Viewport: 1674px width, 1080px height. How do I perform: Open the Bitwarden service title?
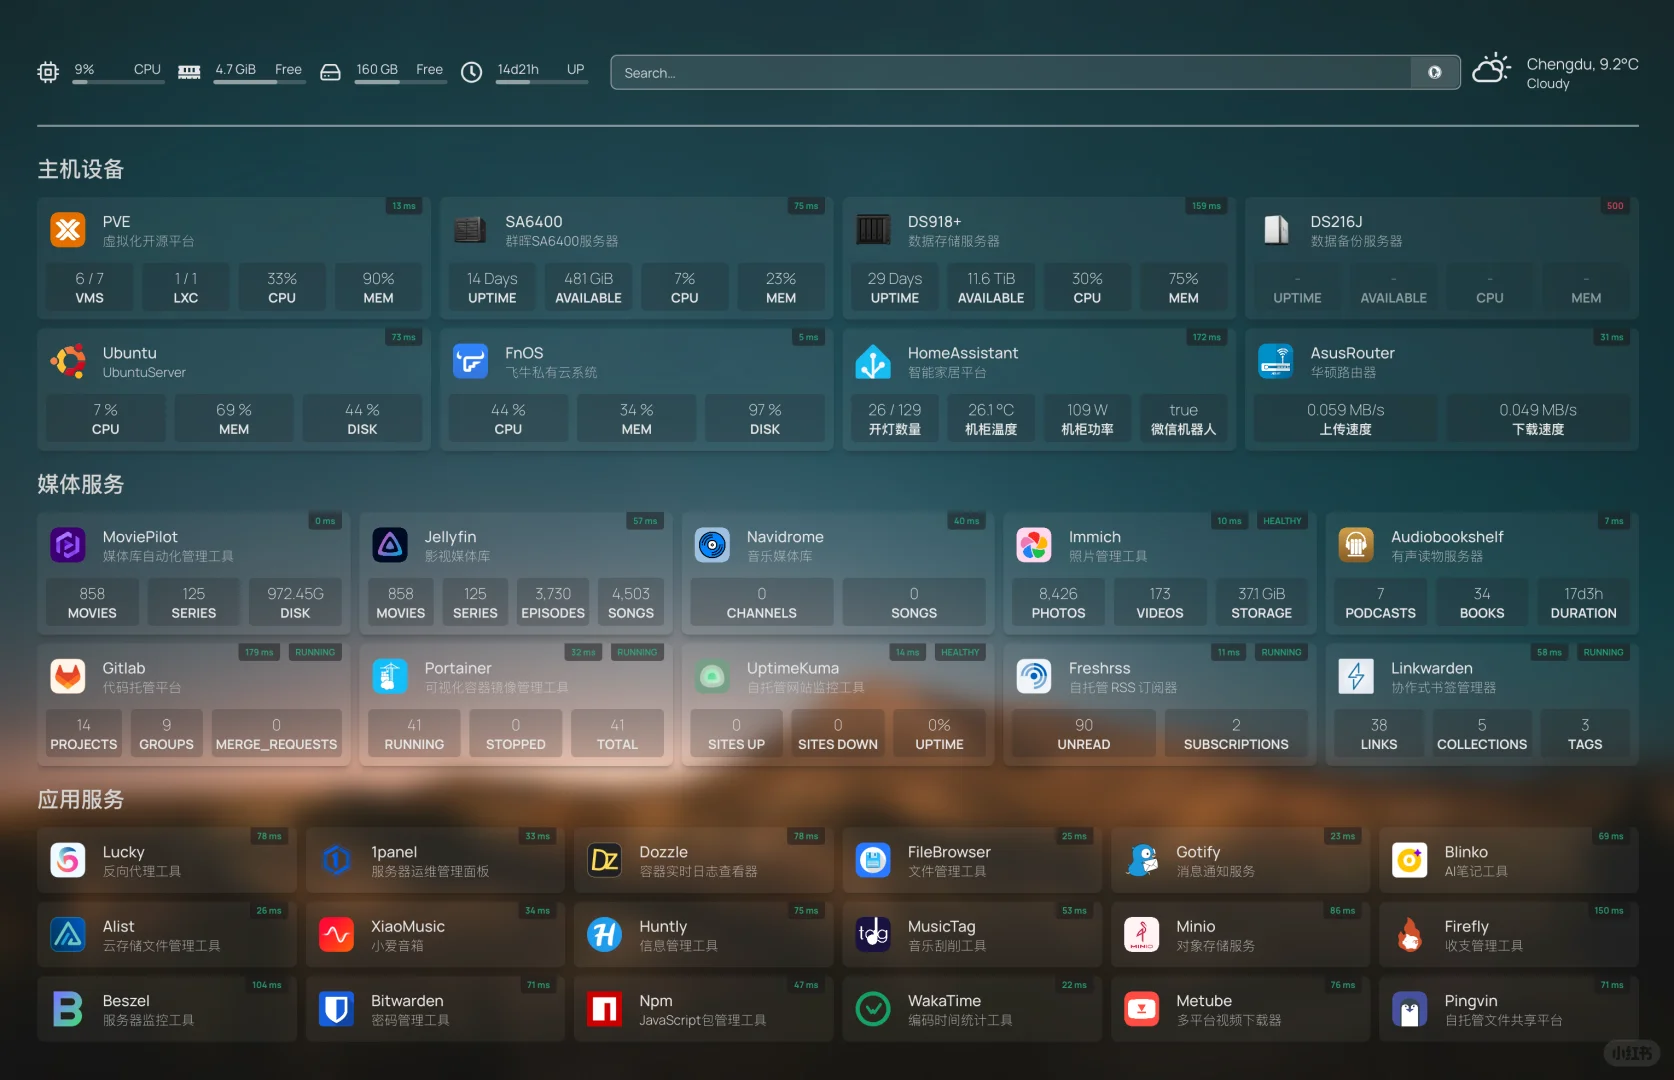pyautogui.click(x=407, y=1001)
